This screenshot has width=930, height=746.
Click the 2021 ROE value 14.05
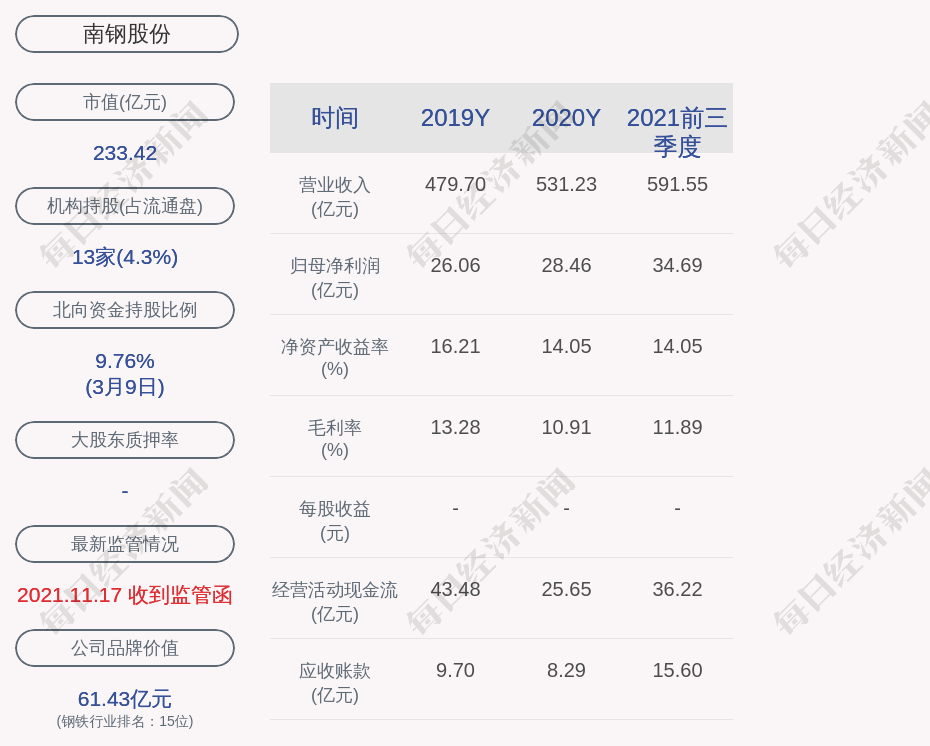(x=677, y=346)
